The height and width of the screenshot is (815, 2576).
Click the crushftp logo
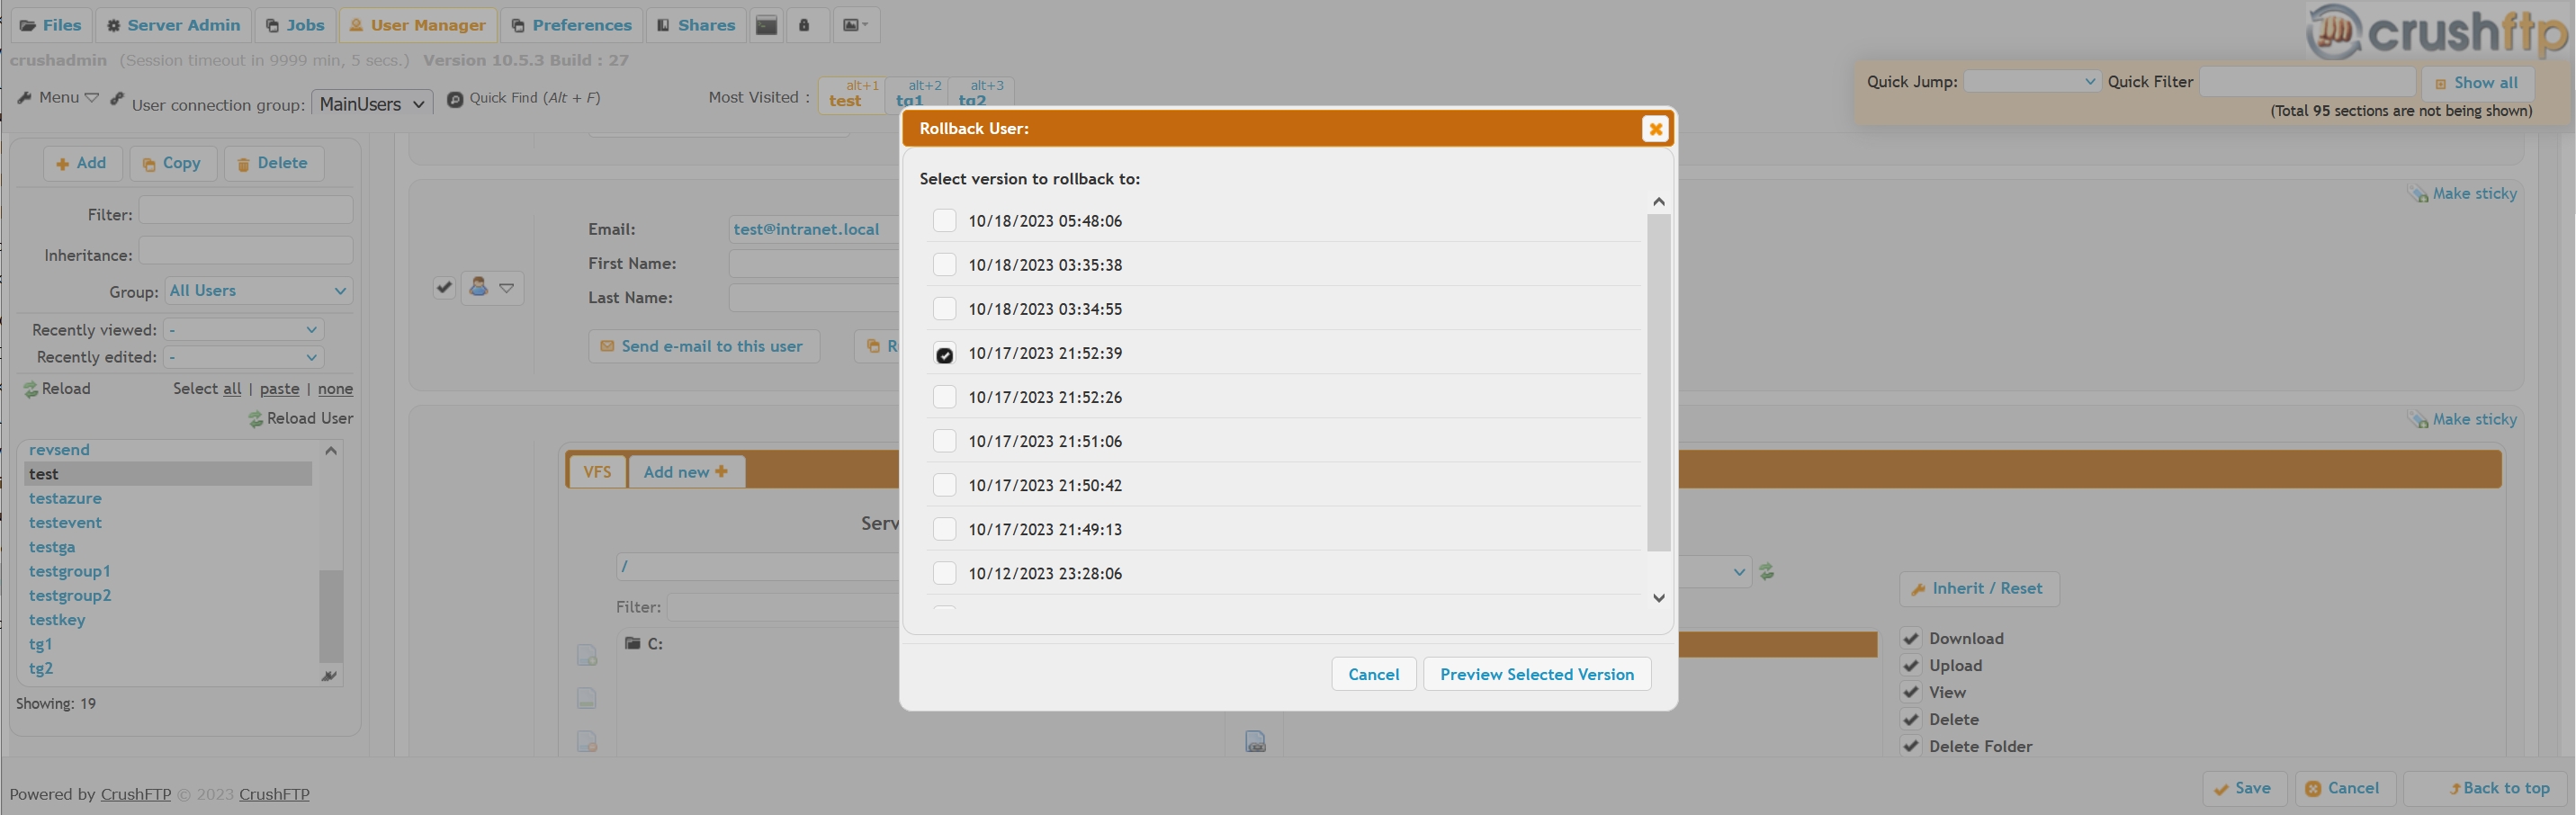point(2437,33)
